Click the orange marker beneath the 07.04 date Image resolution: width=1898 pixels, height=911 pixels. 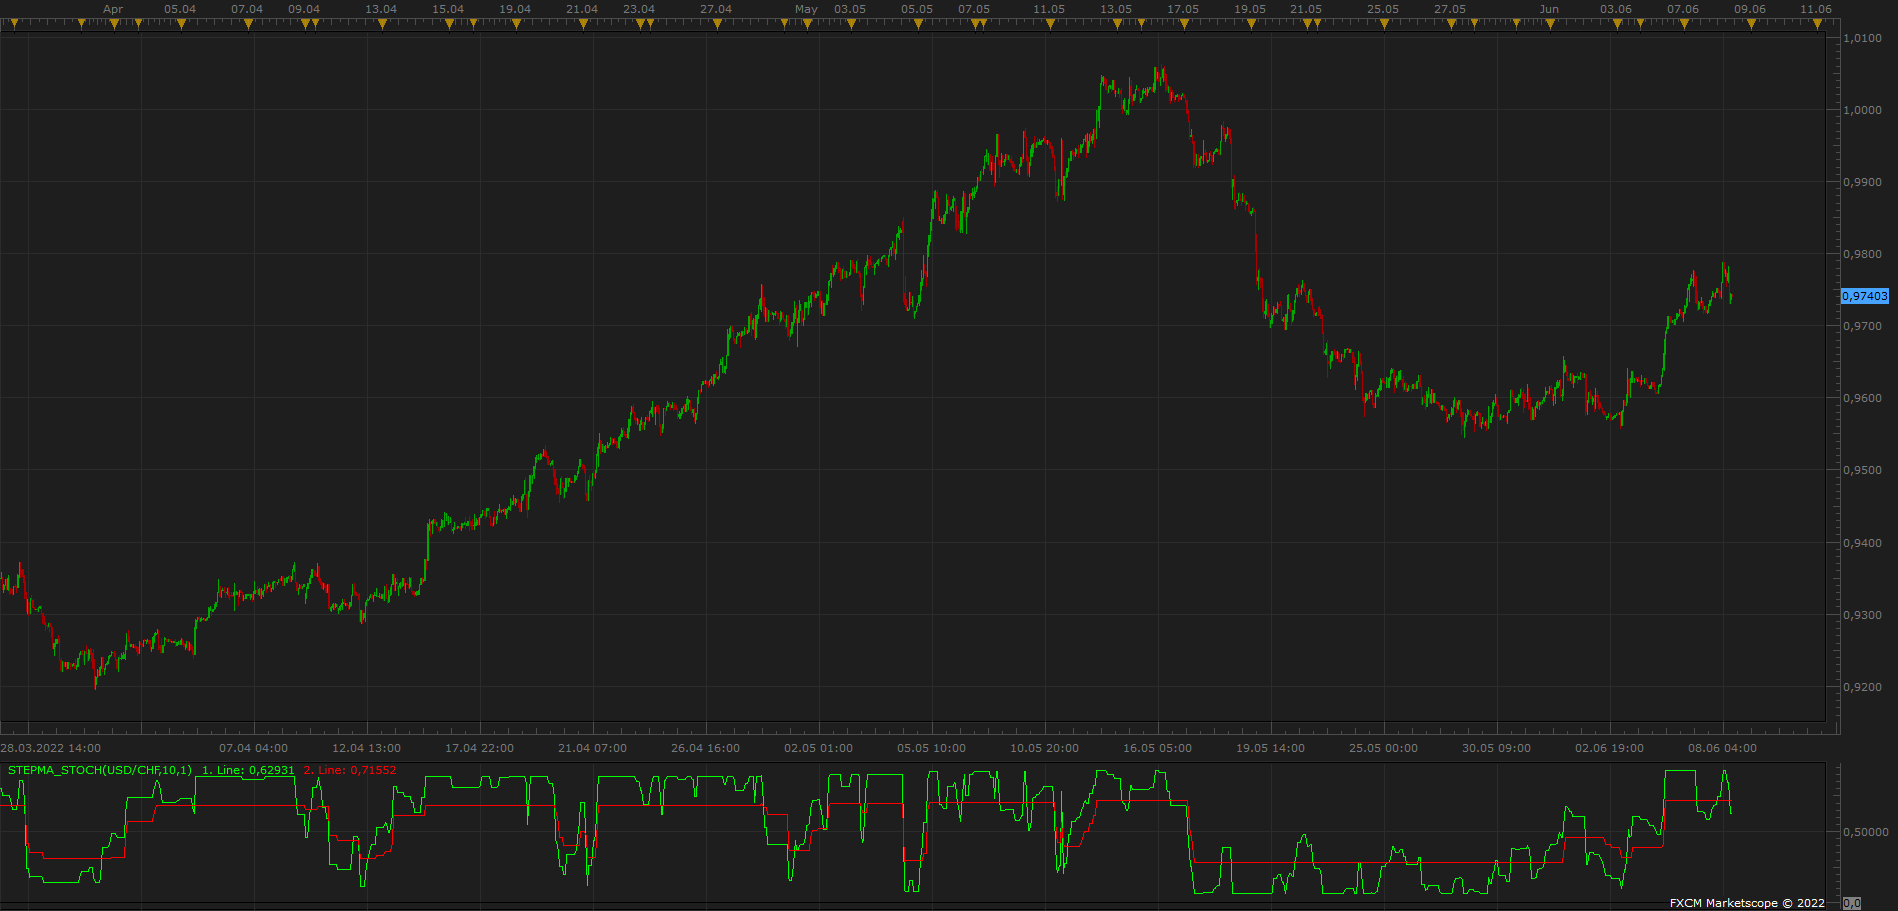pyautogui.click(x=248, y=24)
